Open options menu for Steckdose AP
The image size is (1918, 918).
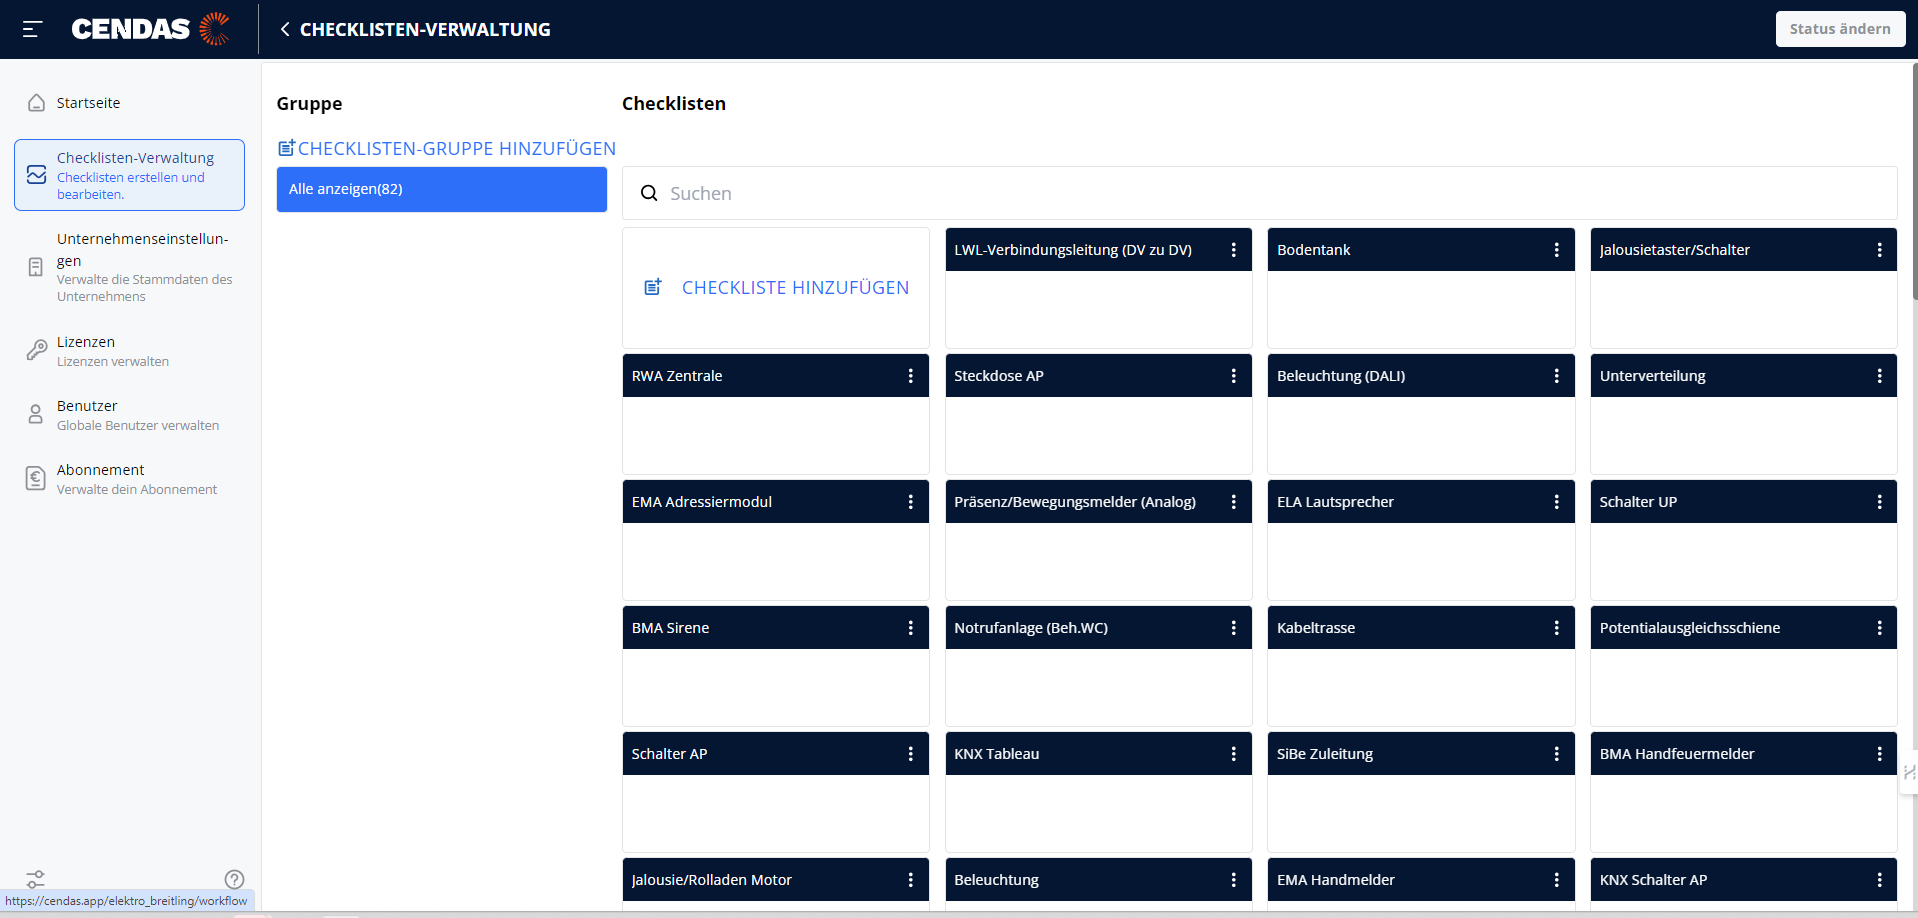pos(1234,376)
